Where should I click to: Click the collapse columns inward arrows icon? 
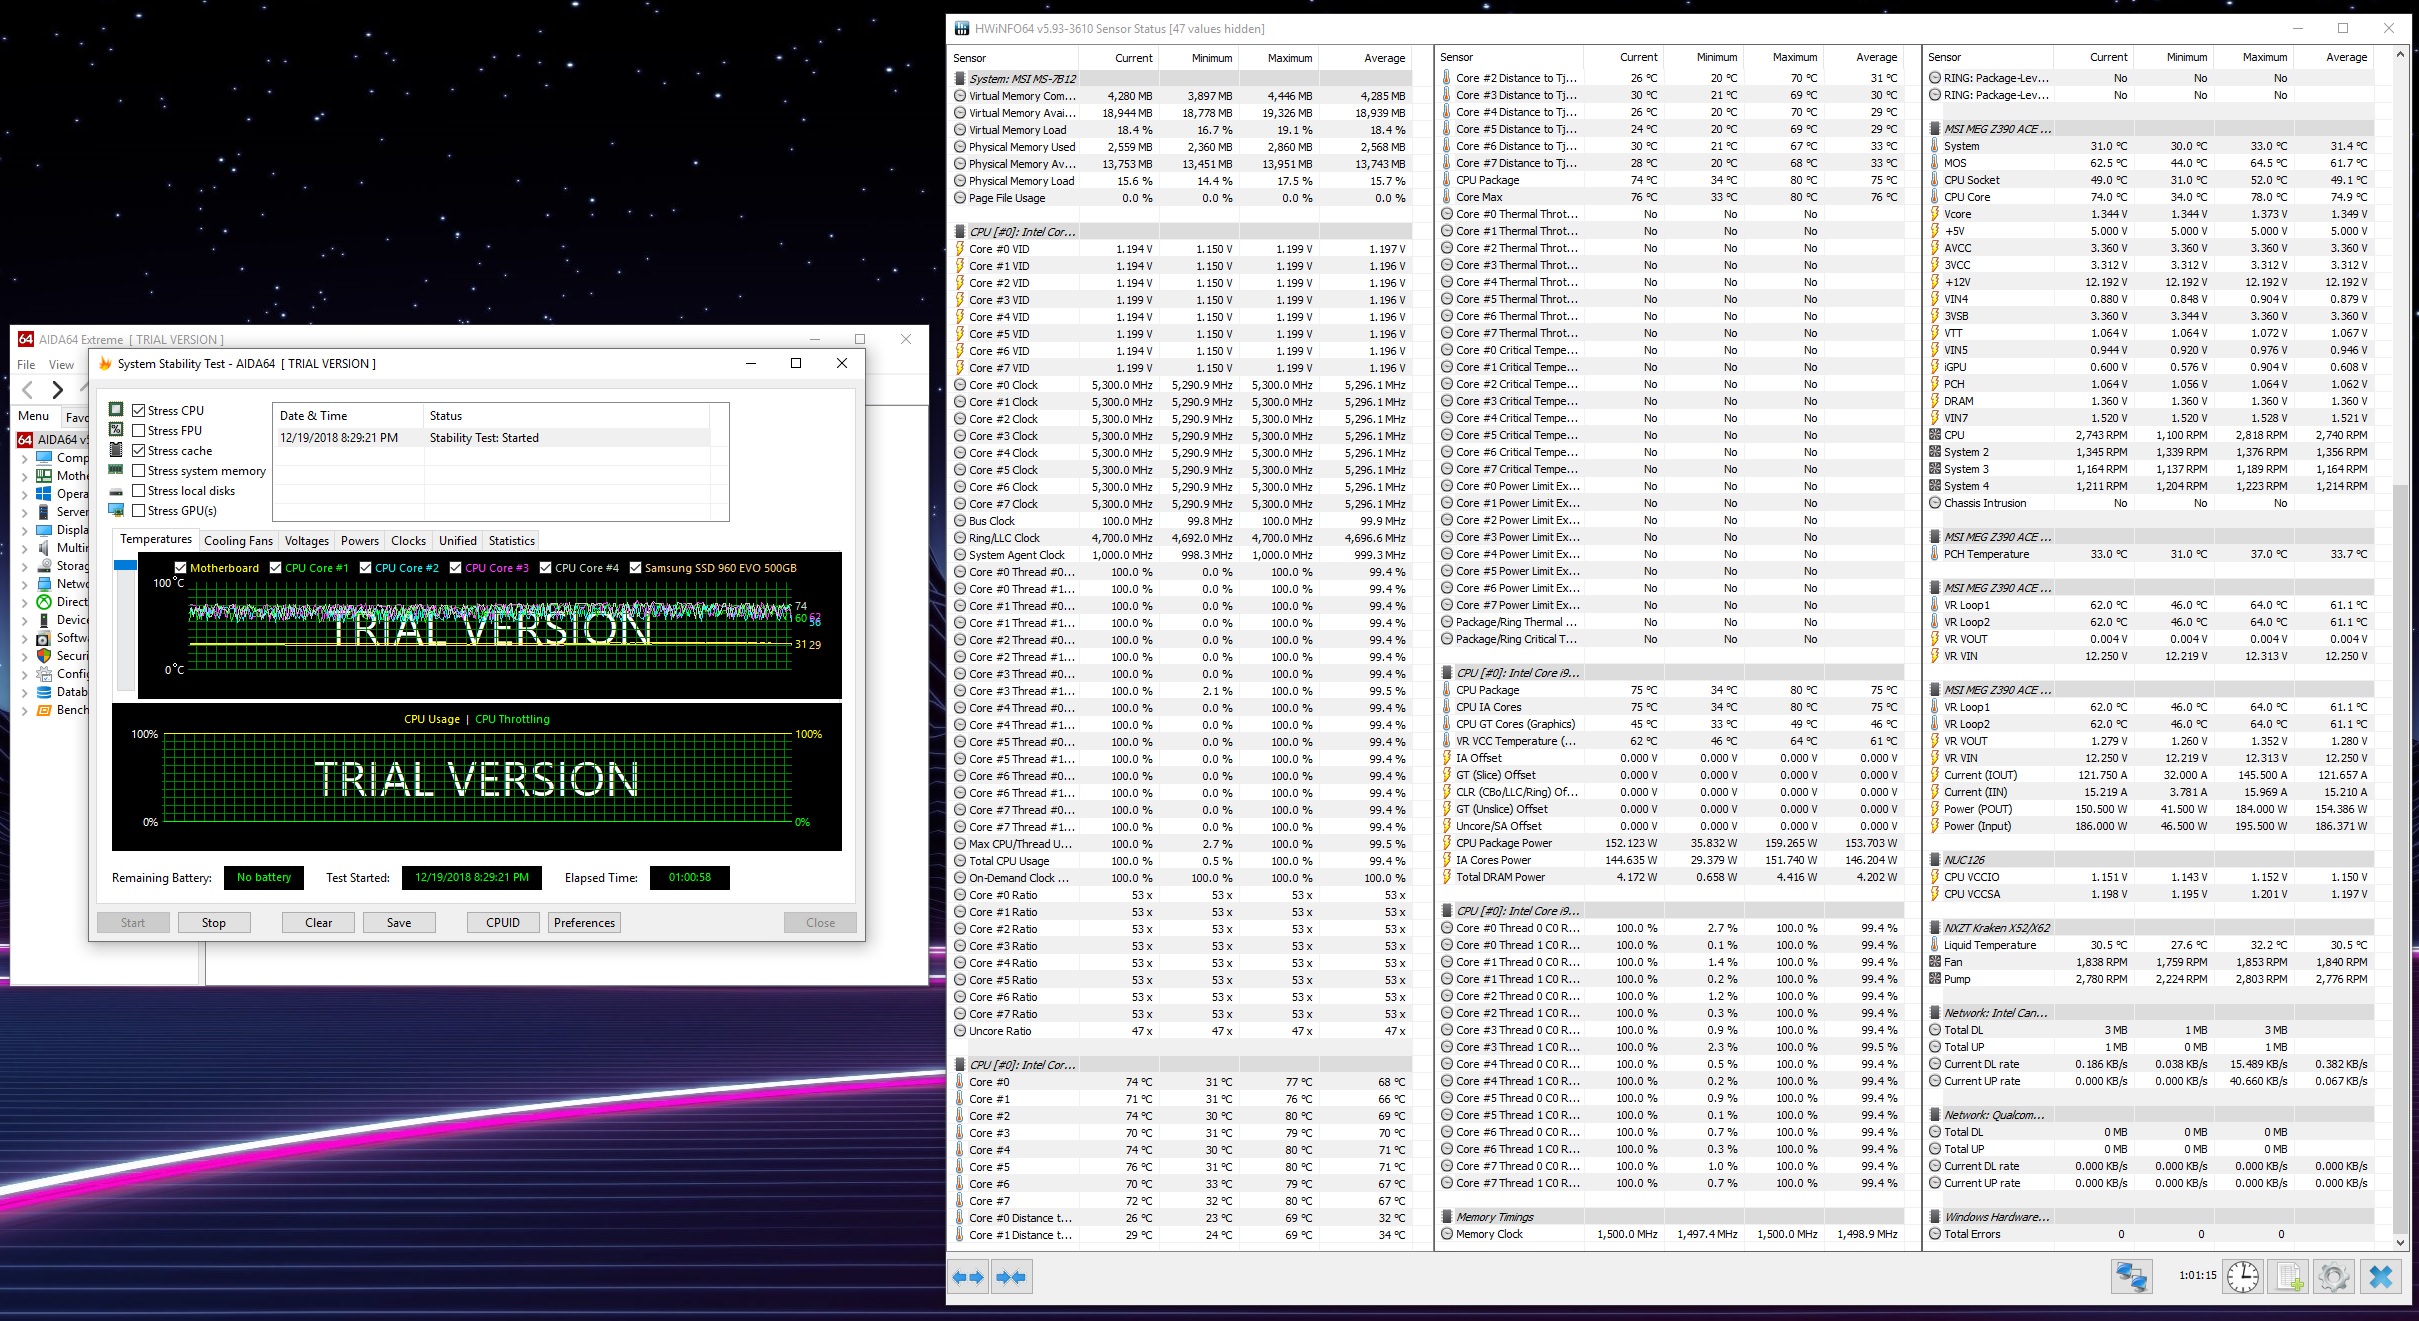click(1011, 1277)
